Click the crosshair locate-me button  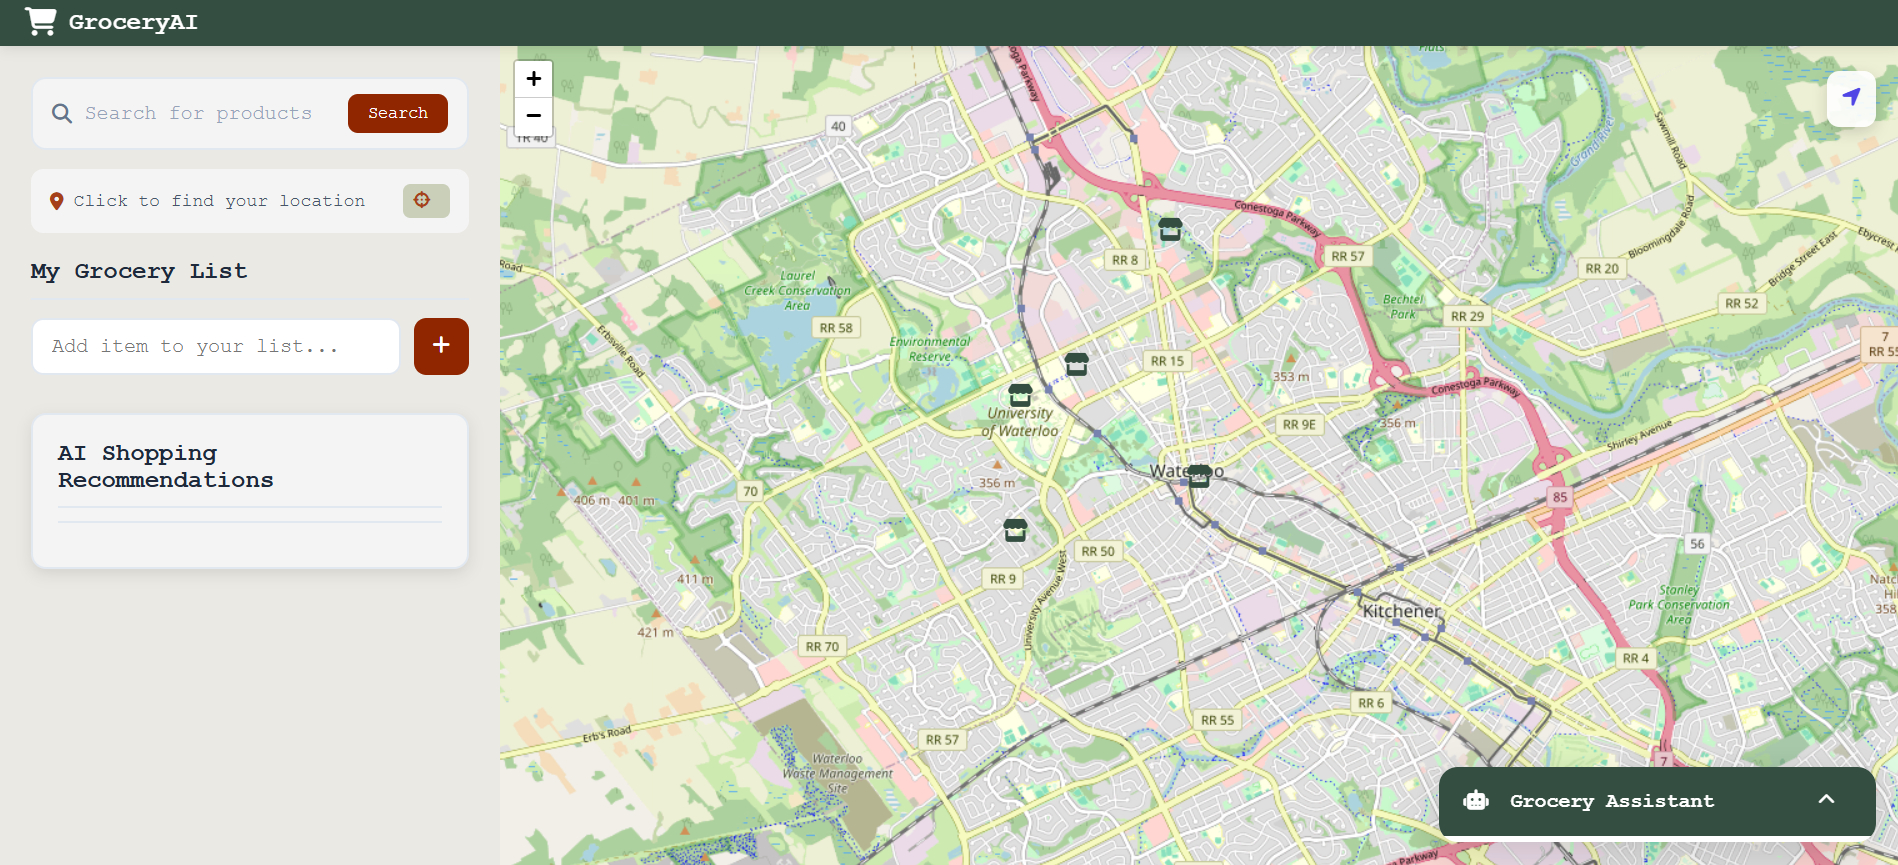click(x=426, y=200)
